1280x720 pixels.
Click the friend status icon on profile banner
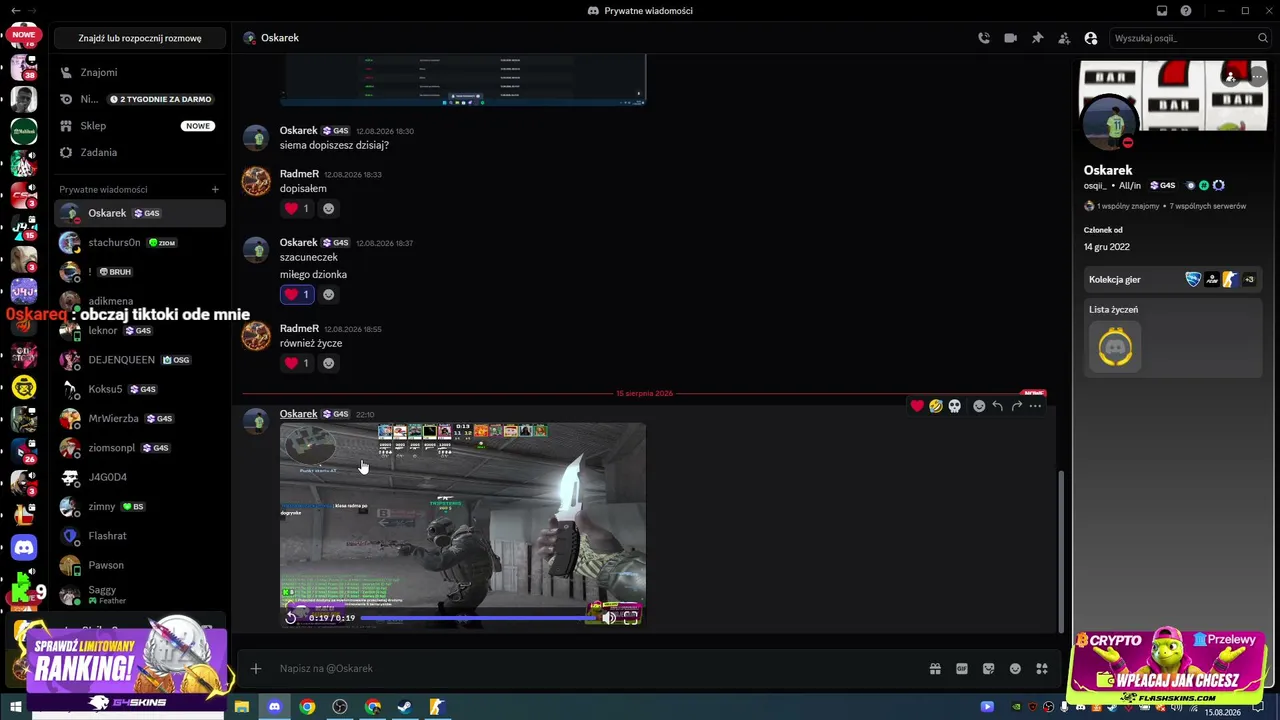[x=1231, y=76]
